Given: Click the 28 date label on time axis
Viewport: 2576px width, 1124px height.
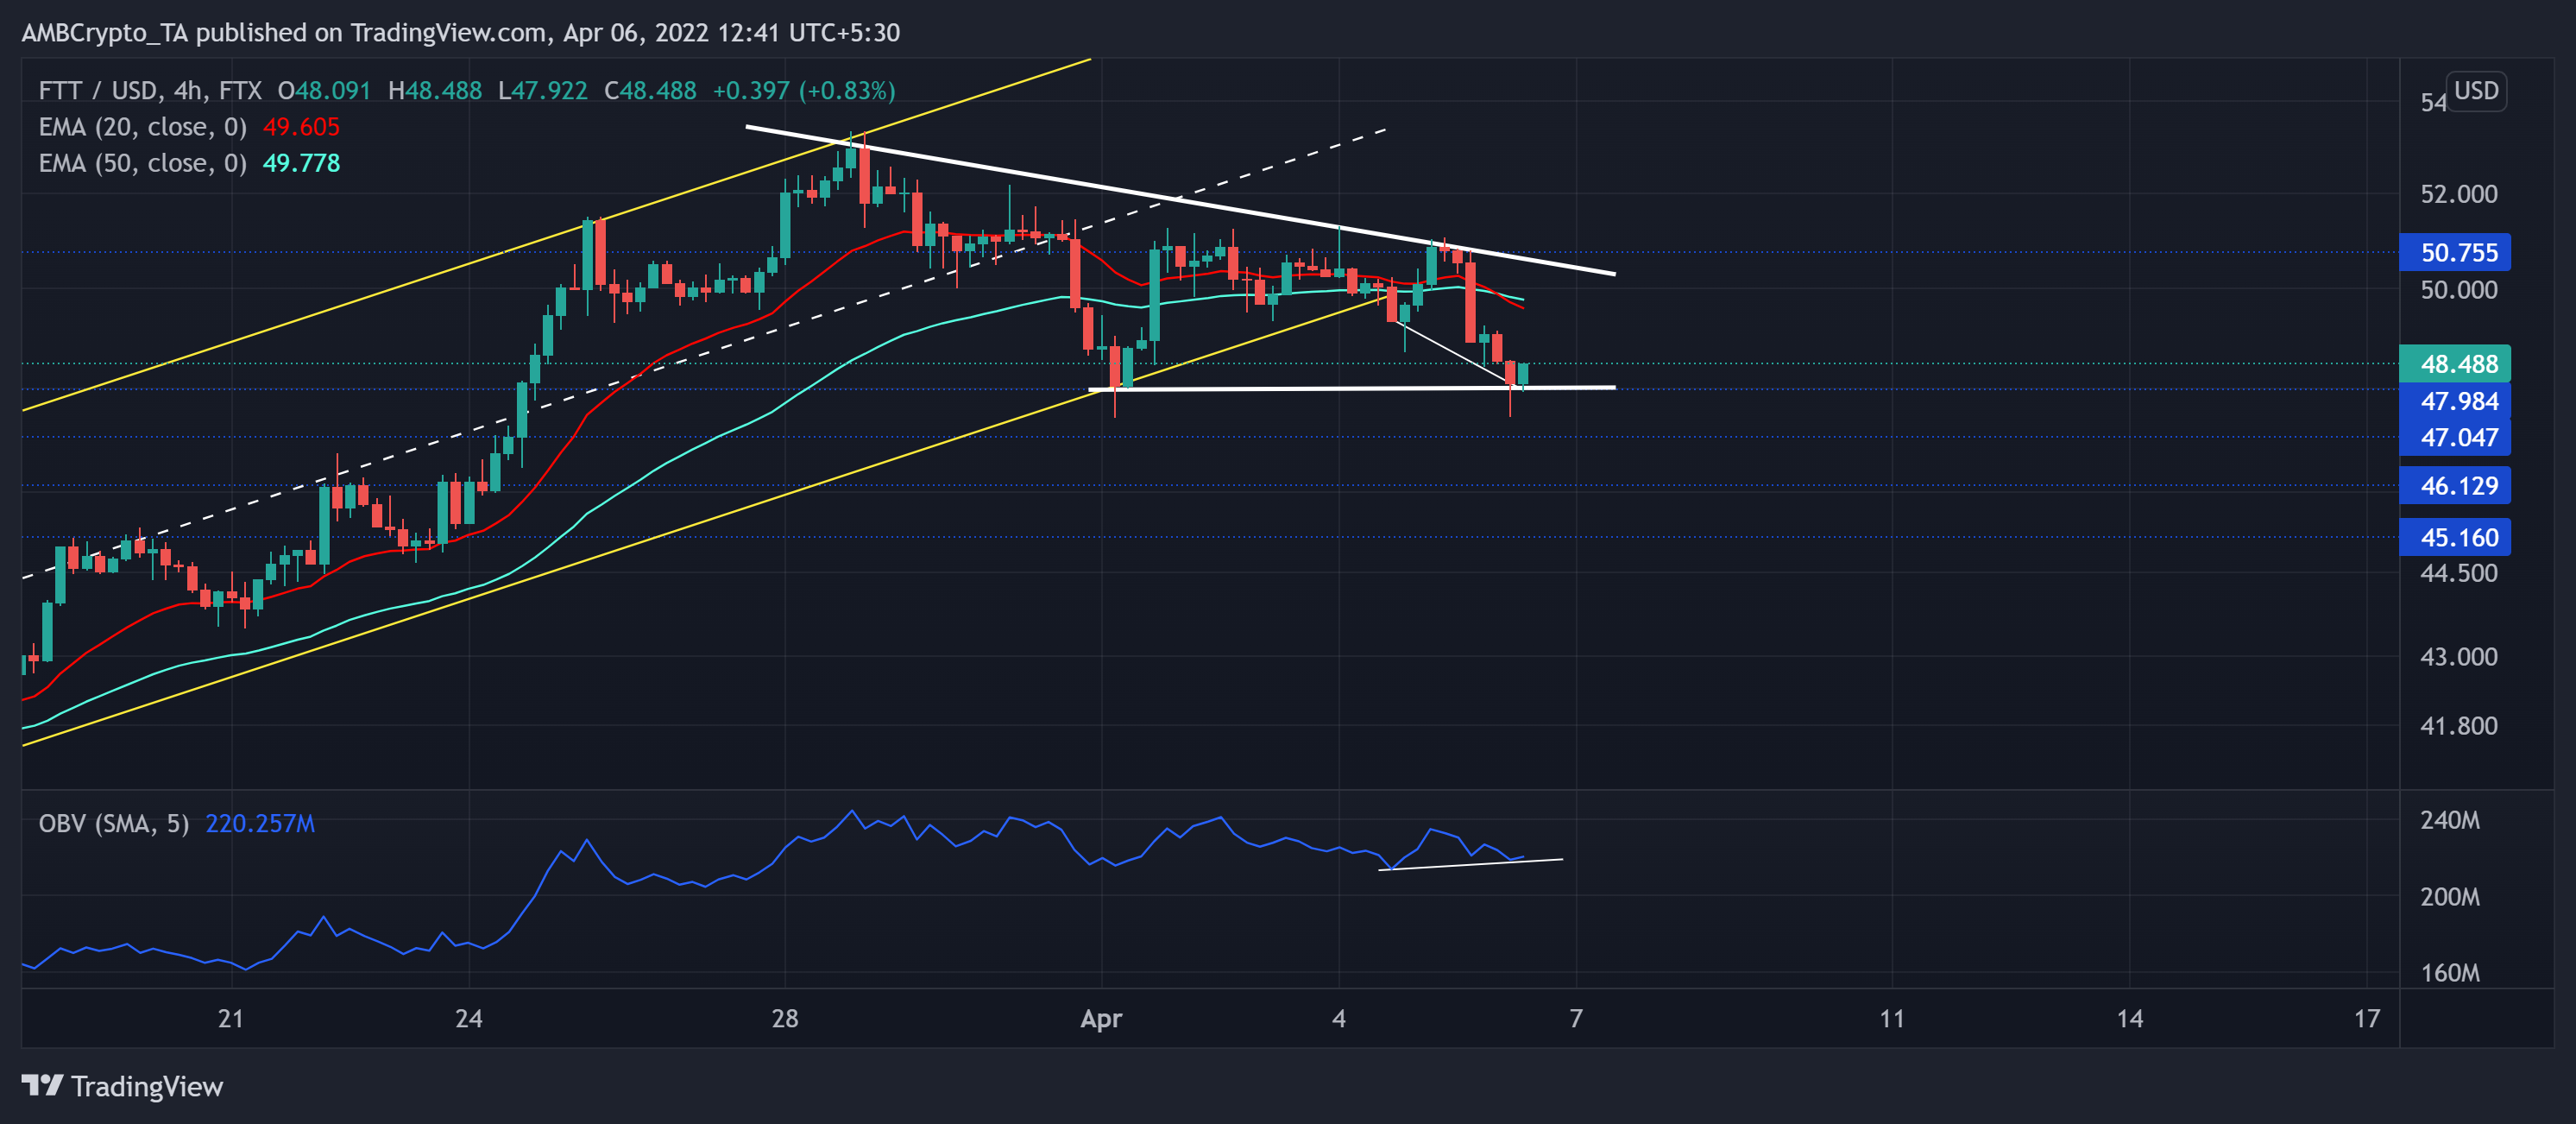Looking at the screenshot, I should (785, 1019).
